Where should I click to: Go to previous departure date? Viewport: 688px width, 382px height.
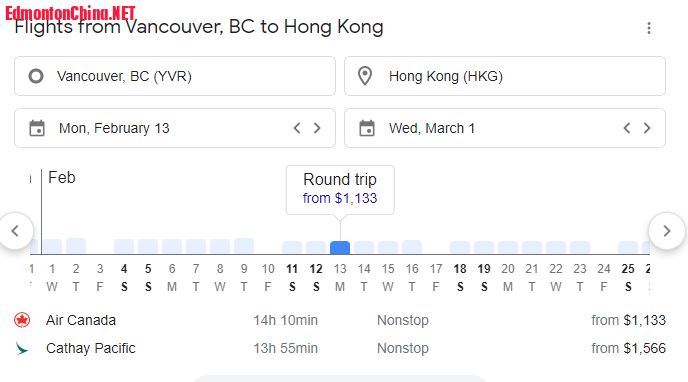coord(297,128)
